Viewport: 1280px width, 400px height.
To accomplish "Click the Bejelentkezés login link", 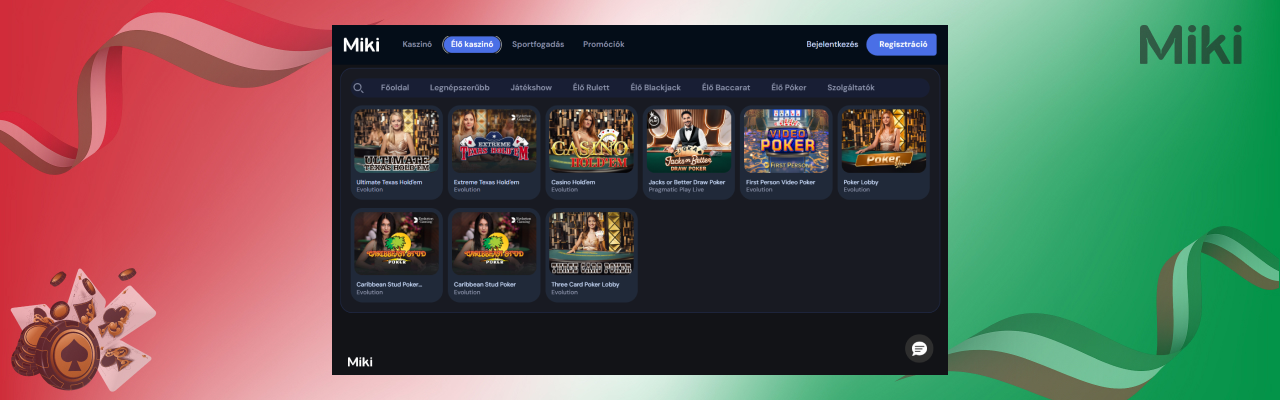I will pyautogui.click(x=833, y=44).
